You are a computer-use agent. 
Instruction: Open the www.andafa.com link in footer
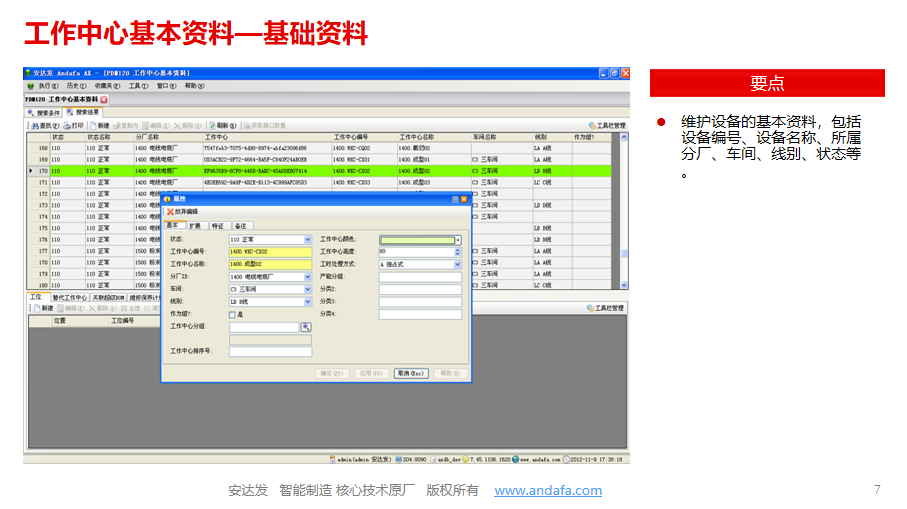pyautogui.click(x=548, y=490)
